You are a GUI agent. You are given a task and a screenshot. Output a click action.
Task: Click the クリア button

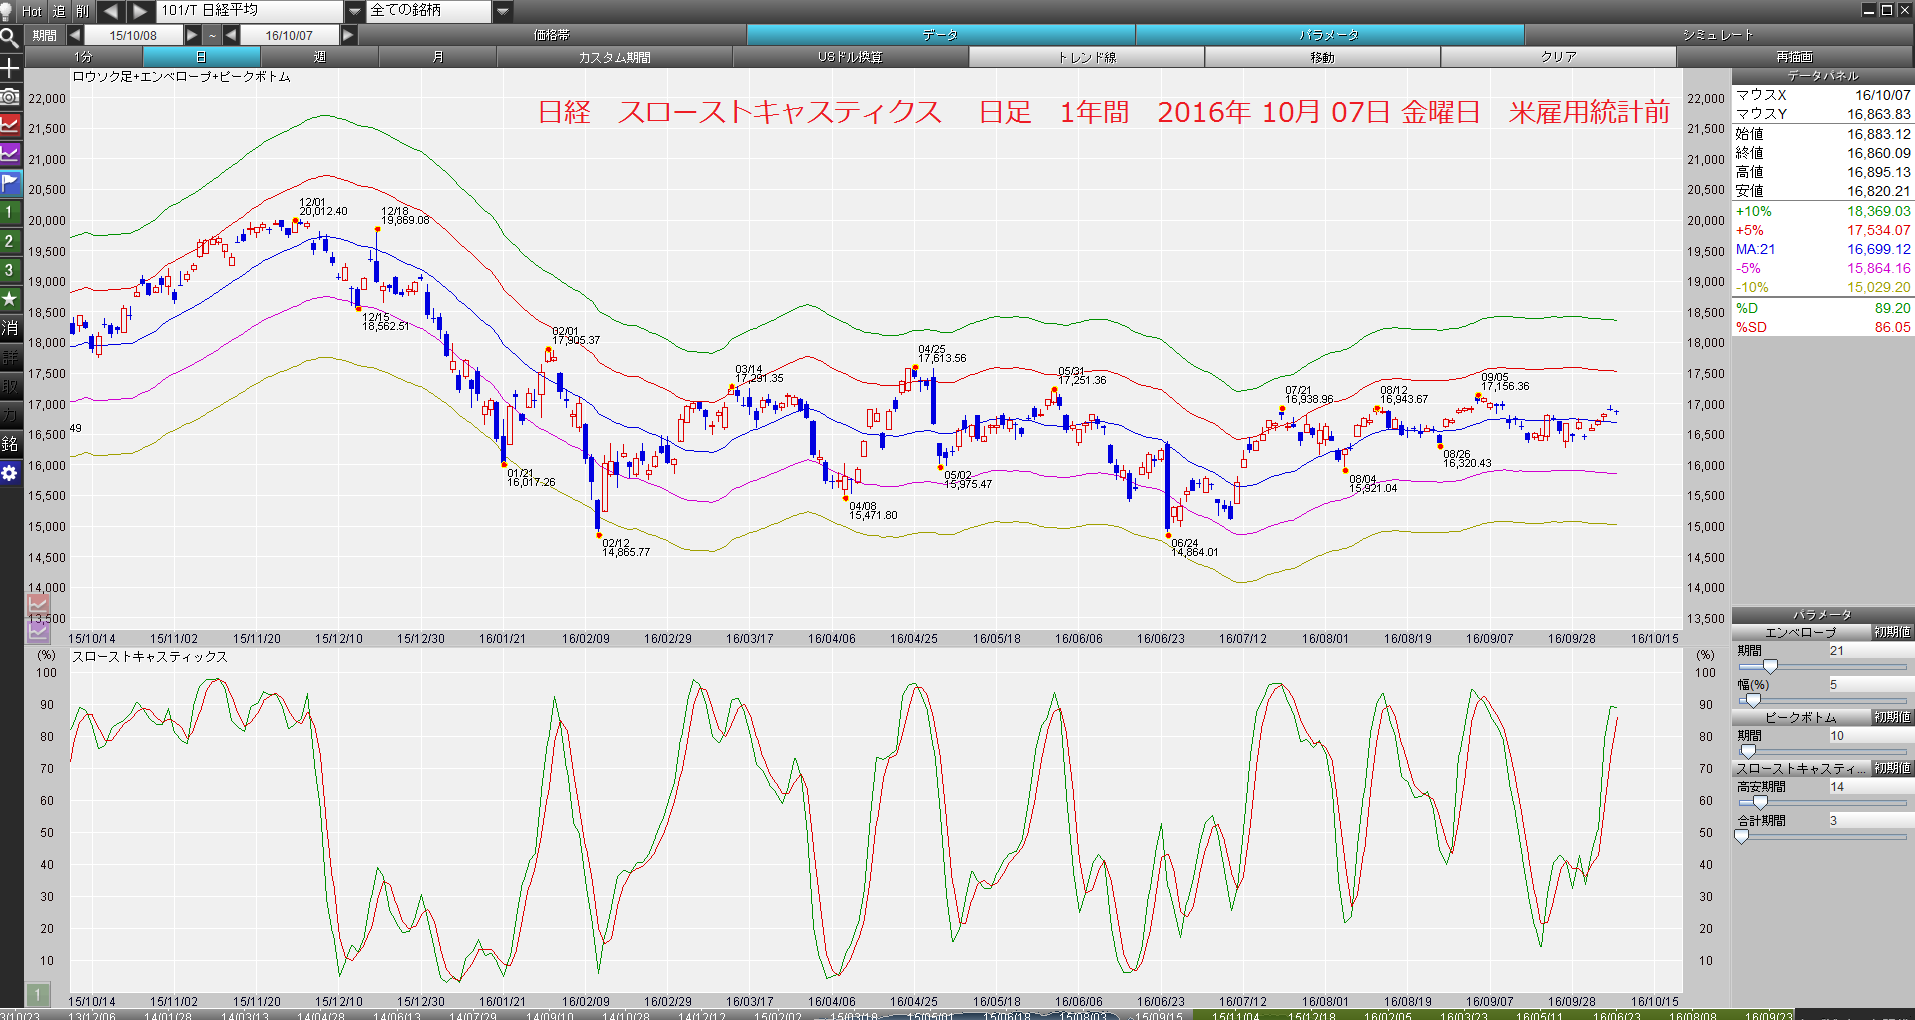(x=1559, y=57)
